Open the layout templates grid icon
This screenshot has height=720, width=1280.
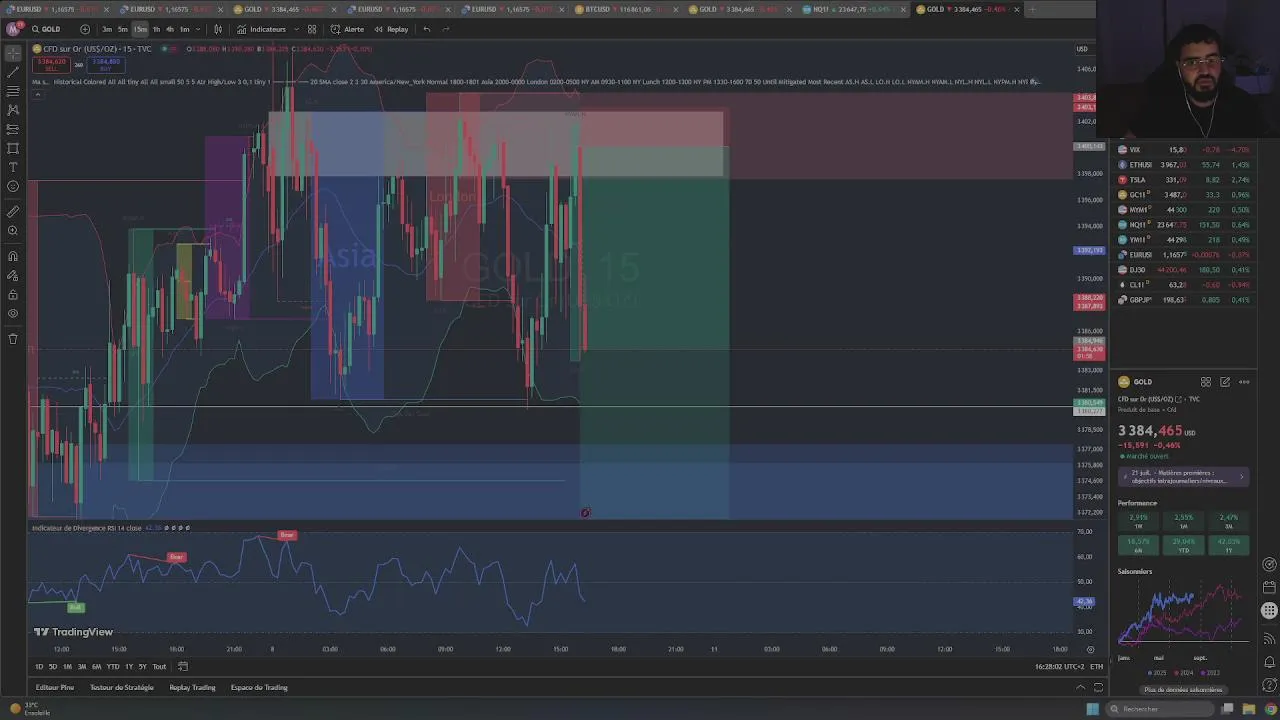pyautogui.click(x=312, y=29)
